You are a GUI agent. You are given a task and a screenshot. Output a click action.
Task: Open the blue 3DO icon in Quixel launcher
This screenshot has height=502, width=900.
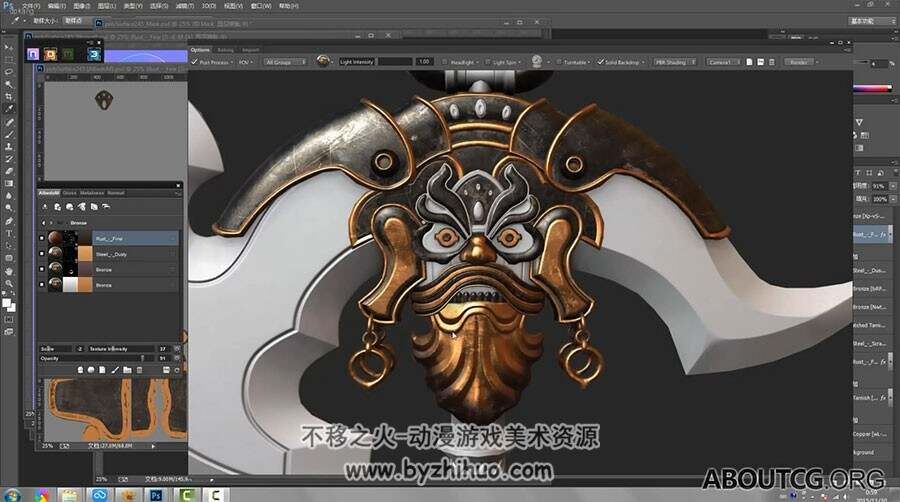94,54
